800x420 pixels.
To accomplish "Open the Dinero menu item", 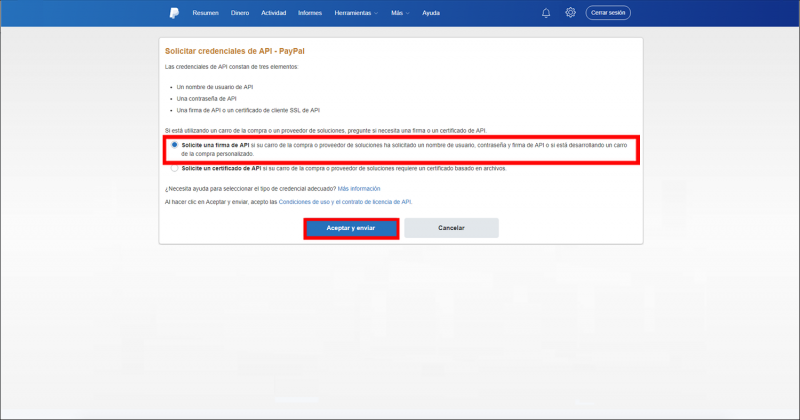I will pos(240,13).
